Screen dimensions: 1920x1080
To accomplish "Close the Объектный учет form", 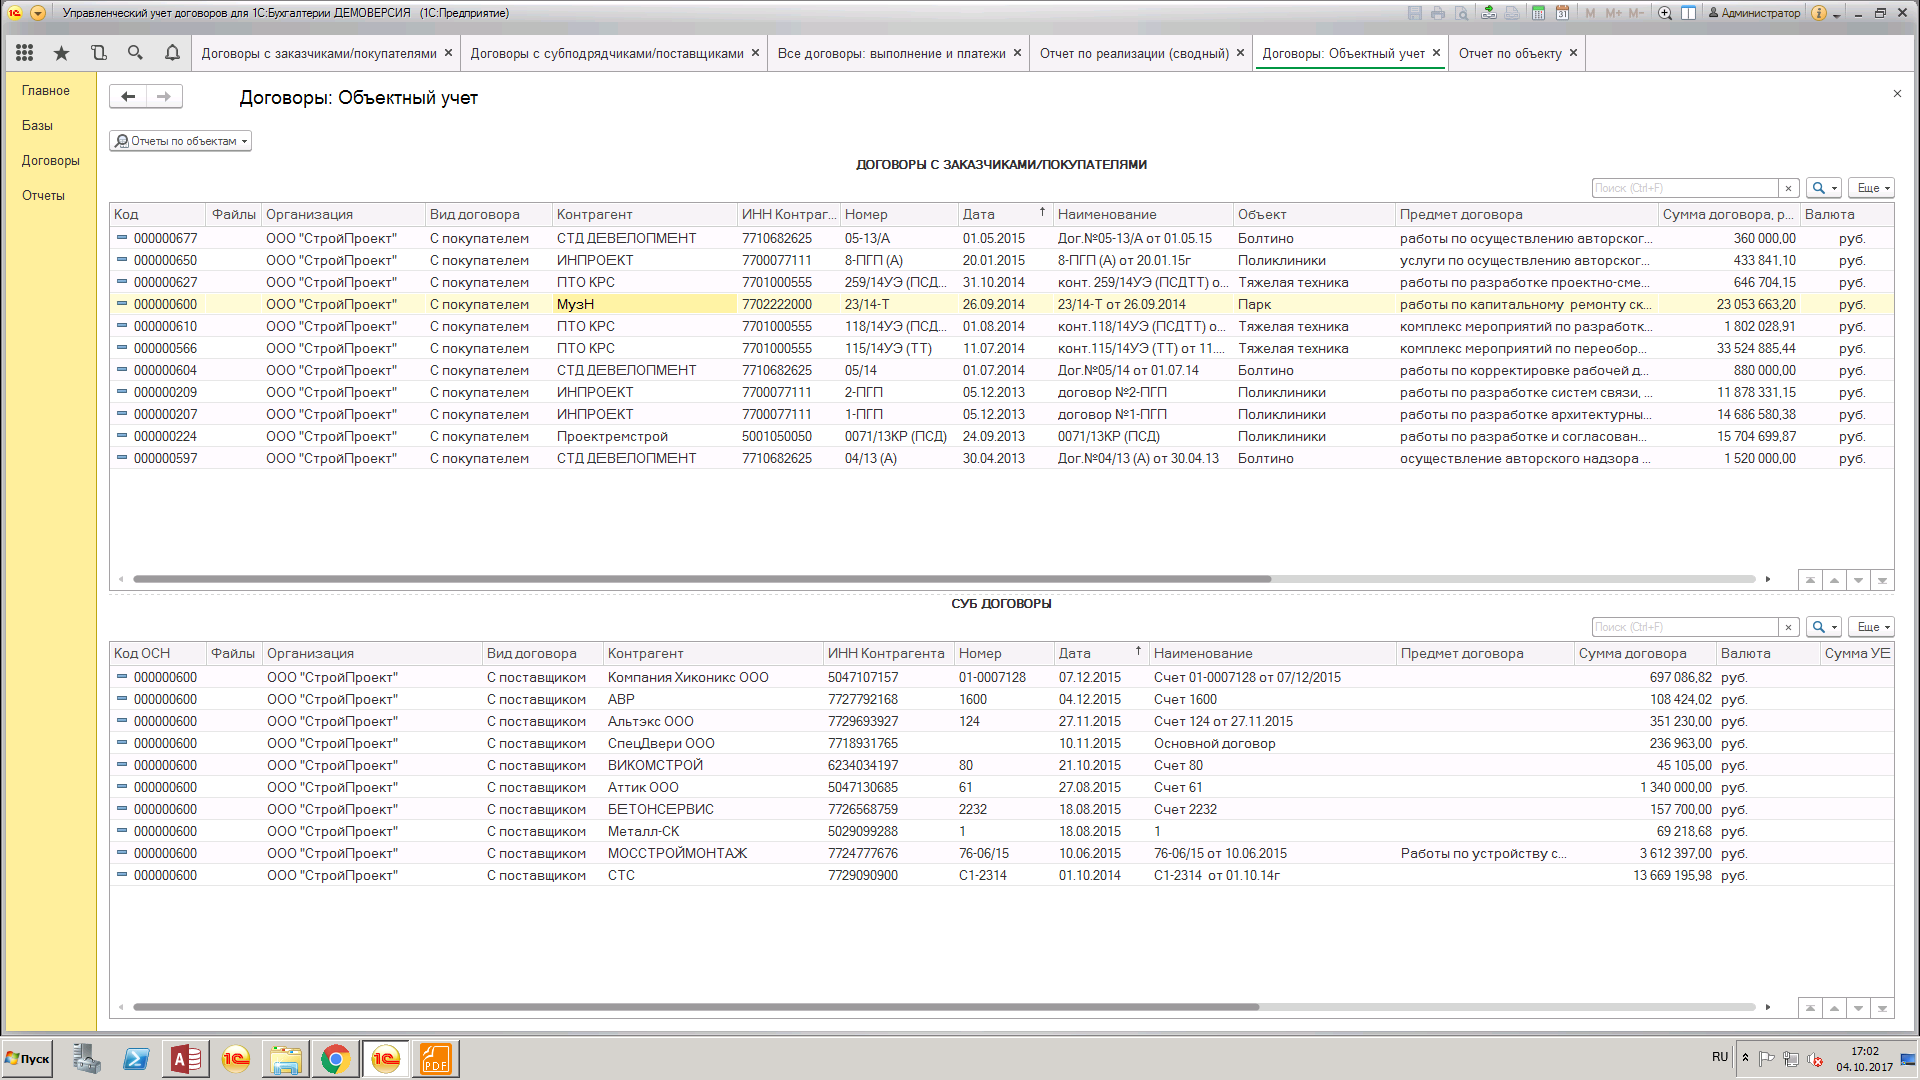I will 1897,93.
